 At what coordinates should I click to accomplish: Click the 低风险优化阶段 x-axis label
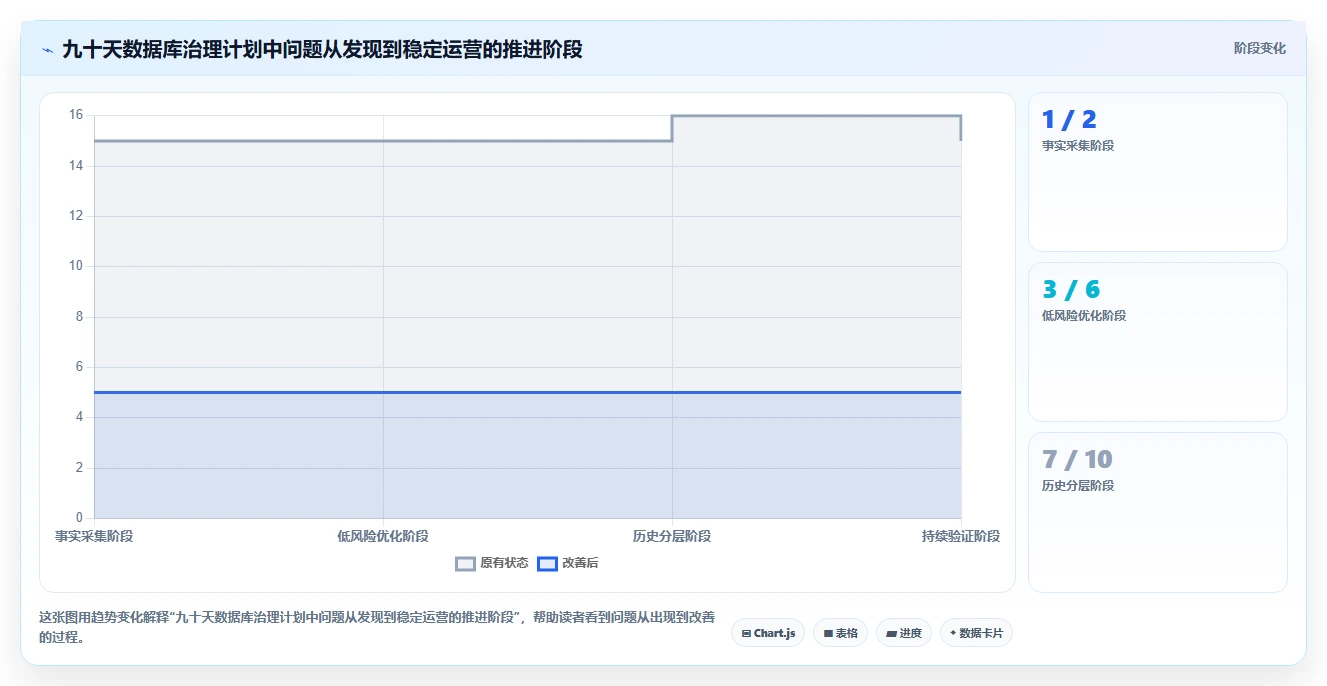(383, 536)
